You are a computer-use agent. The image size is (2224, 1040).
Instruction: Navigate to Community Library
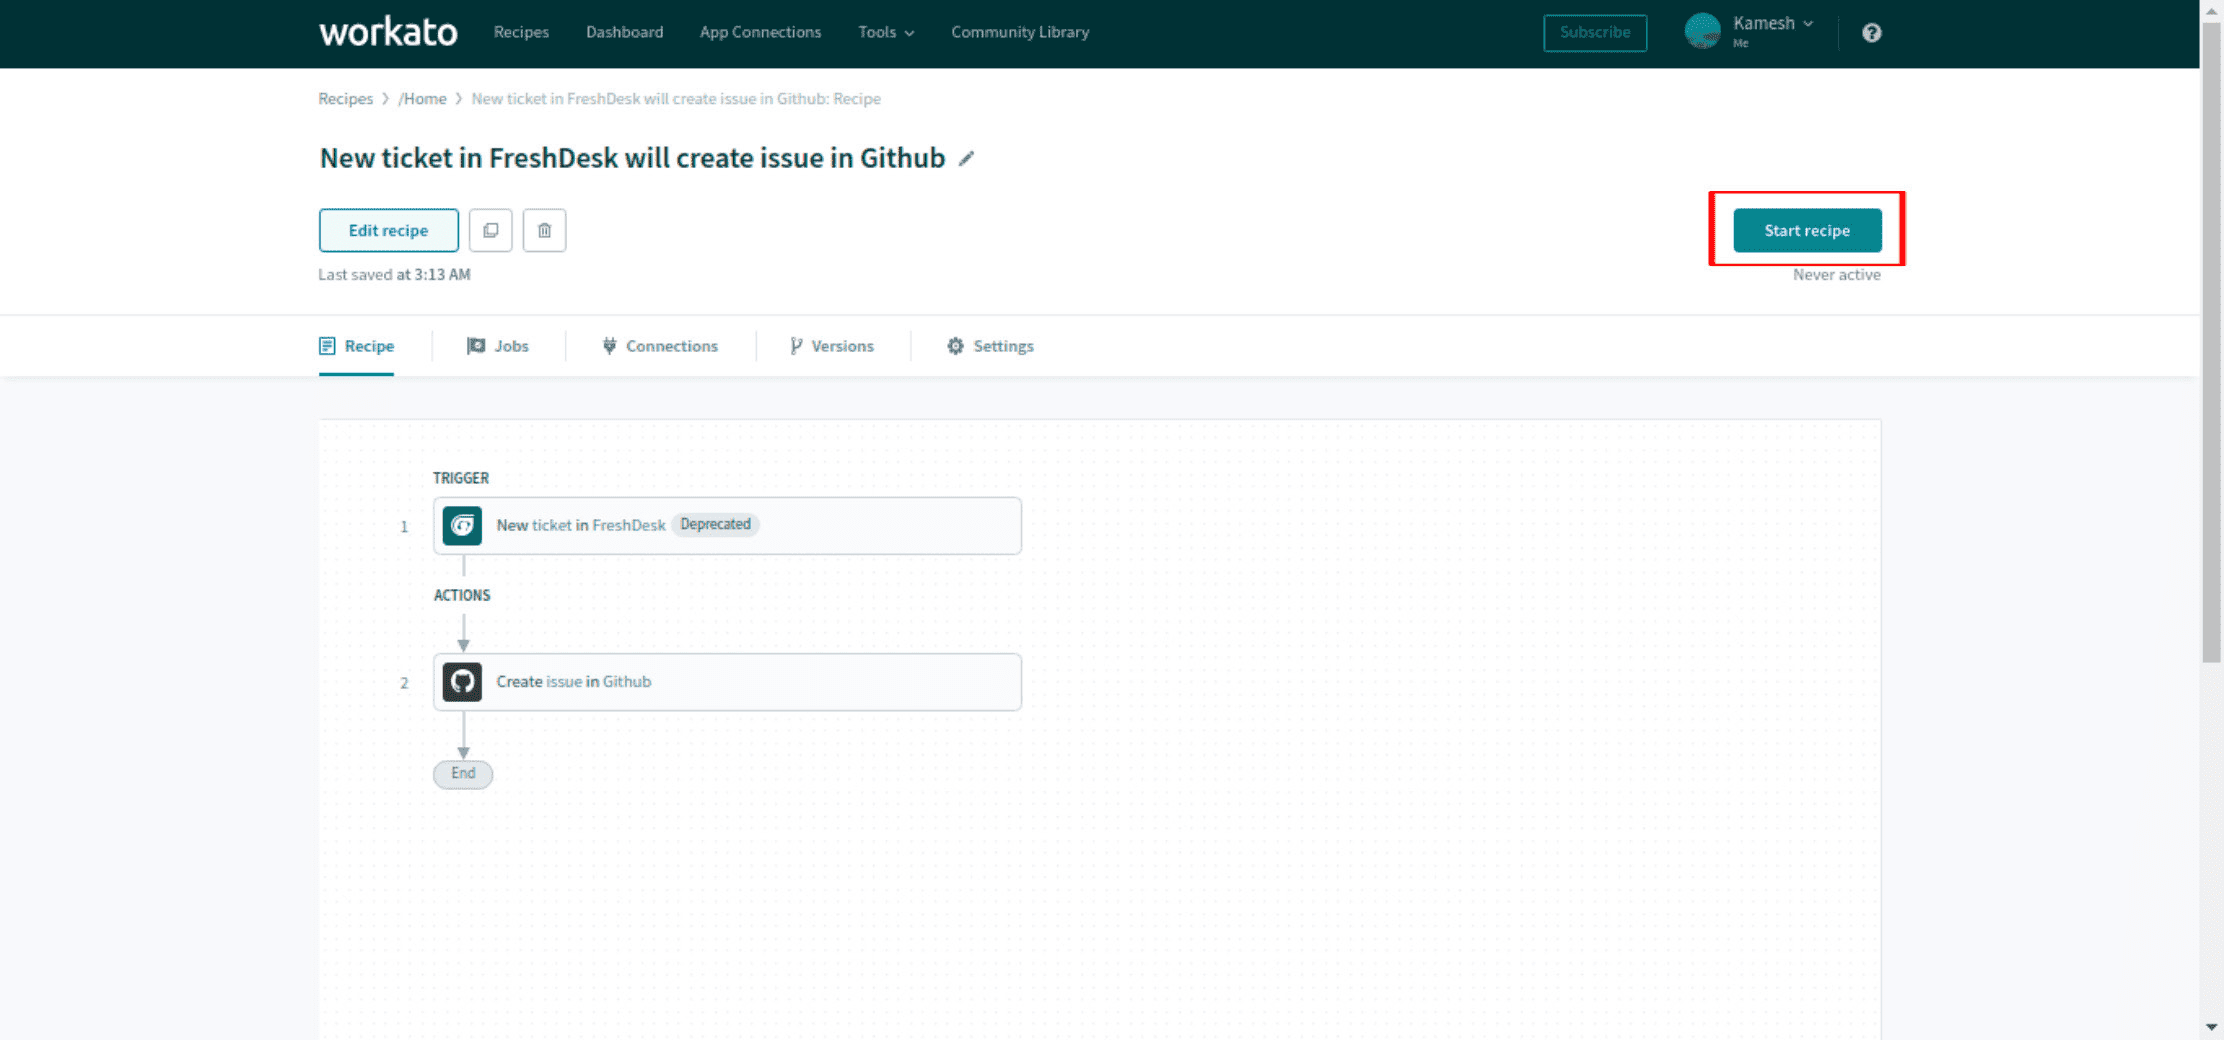click(1019, 31)
